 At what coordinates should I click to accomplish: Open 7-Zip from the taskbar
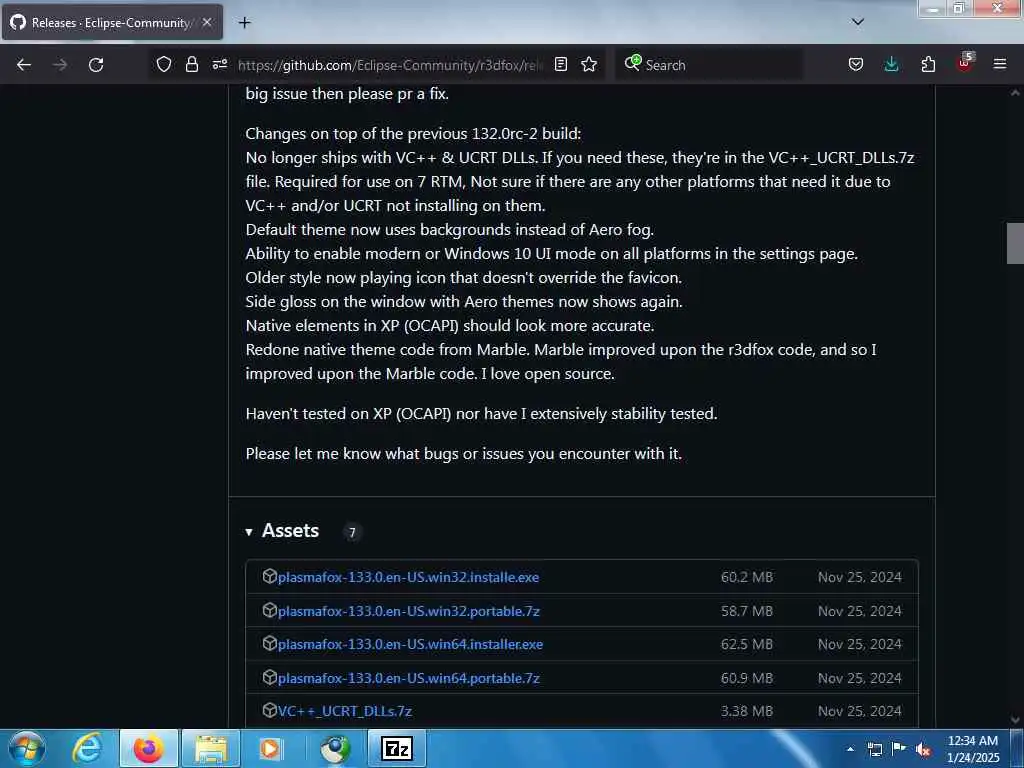396,748
